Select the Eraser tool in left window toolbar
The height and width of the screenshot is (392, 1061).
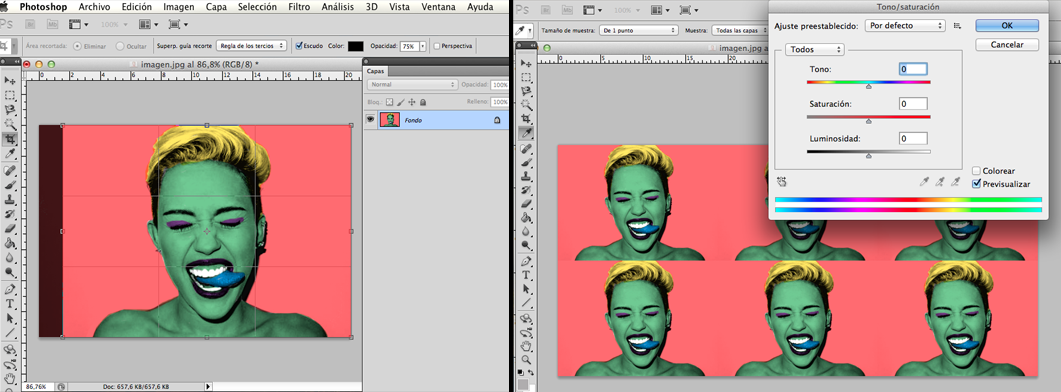coord(10,228)
